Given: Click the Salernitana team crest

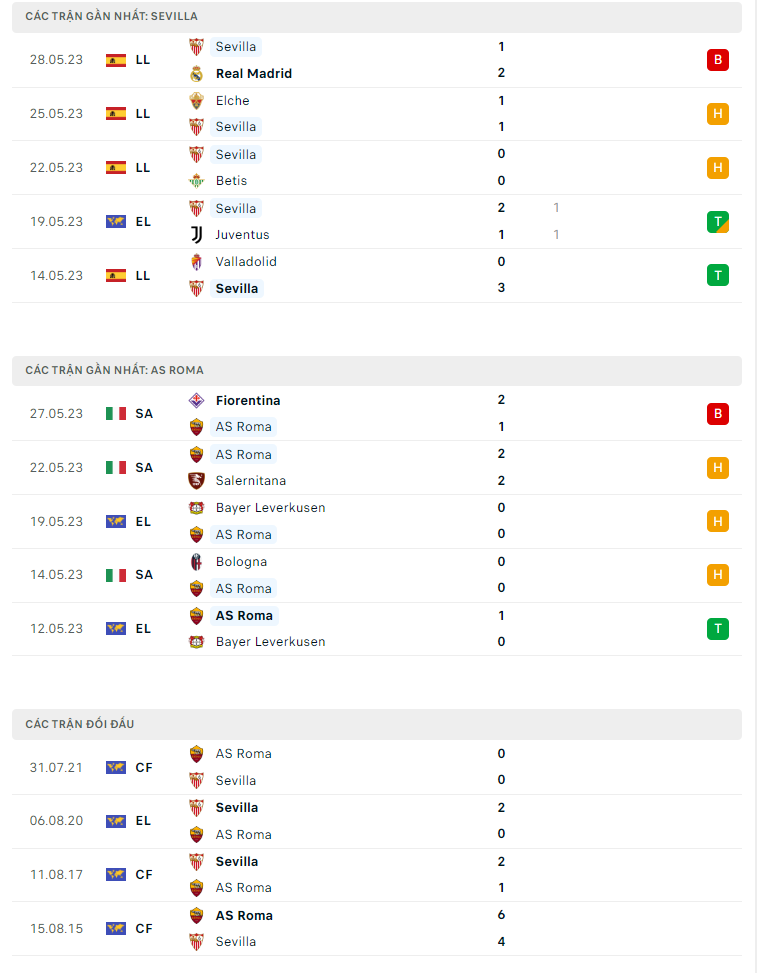Looking at the screenshot, I should tap(196, 481).
